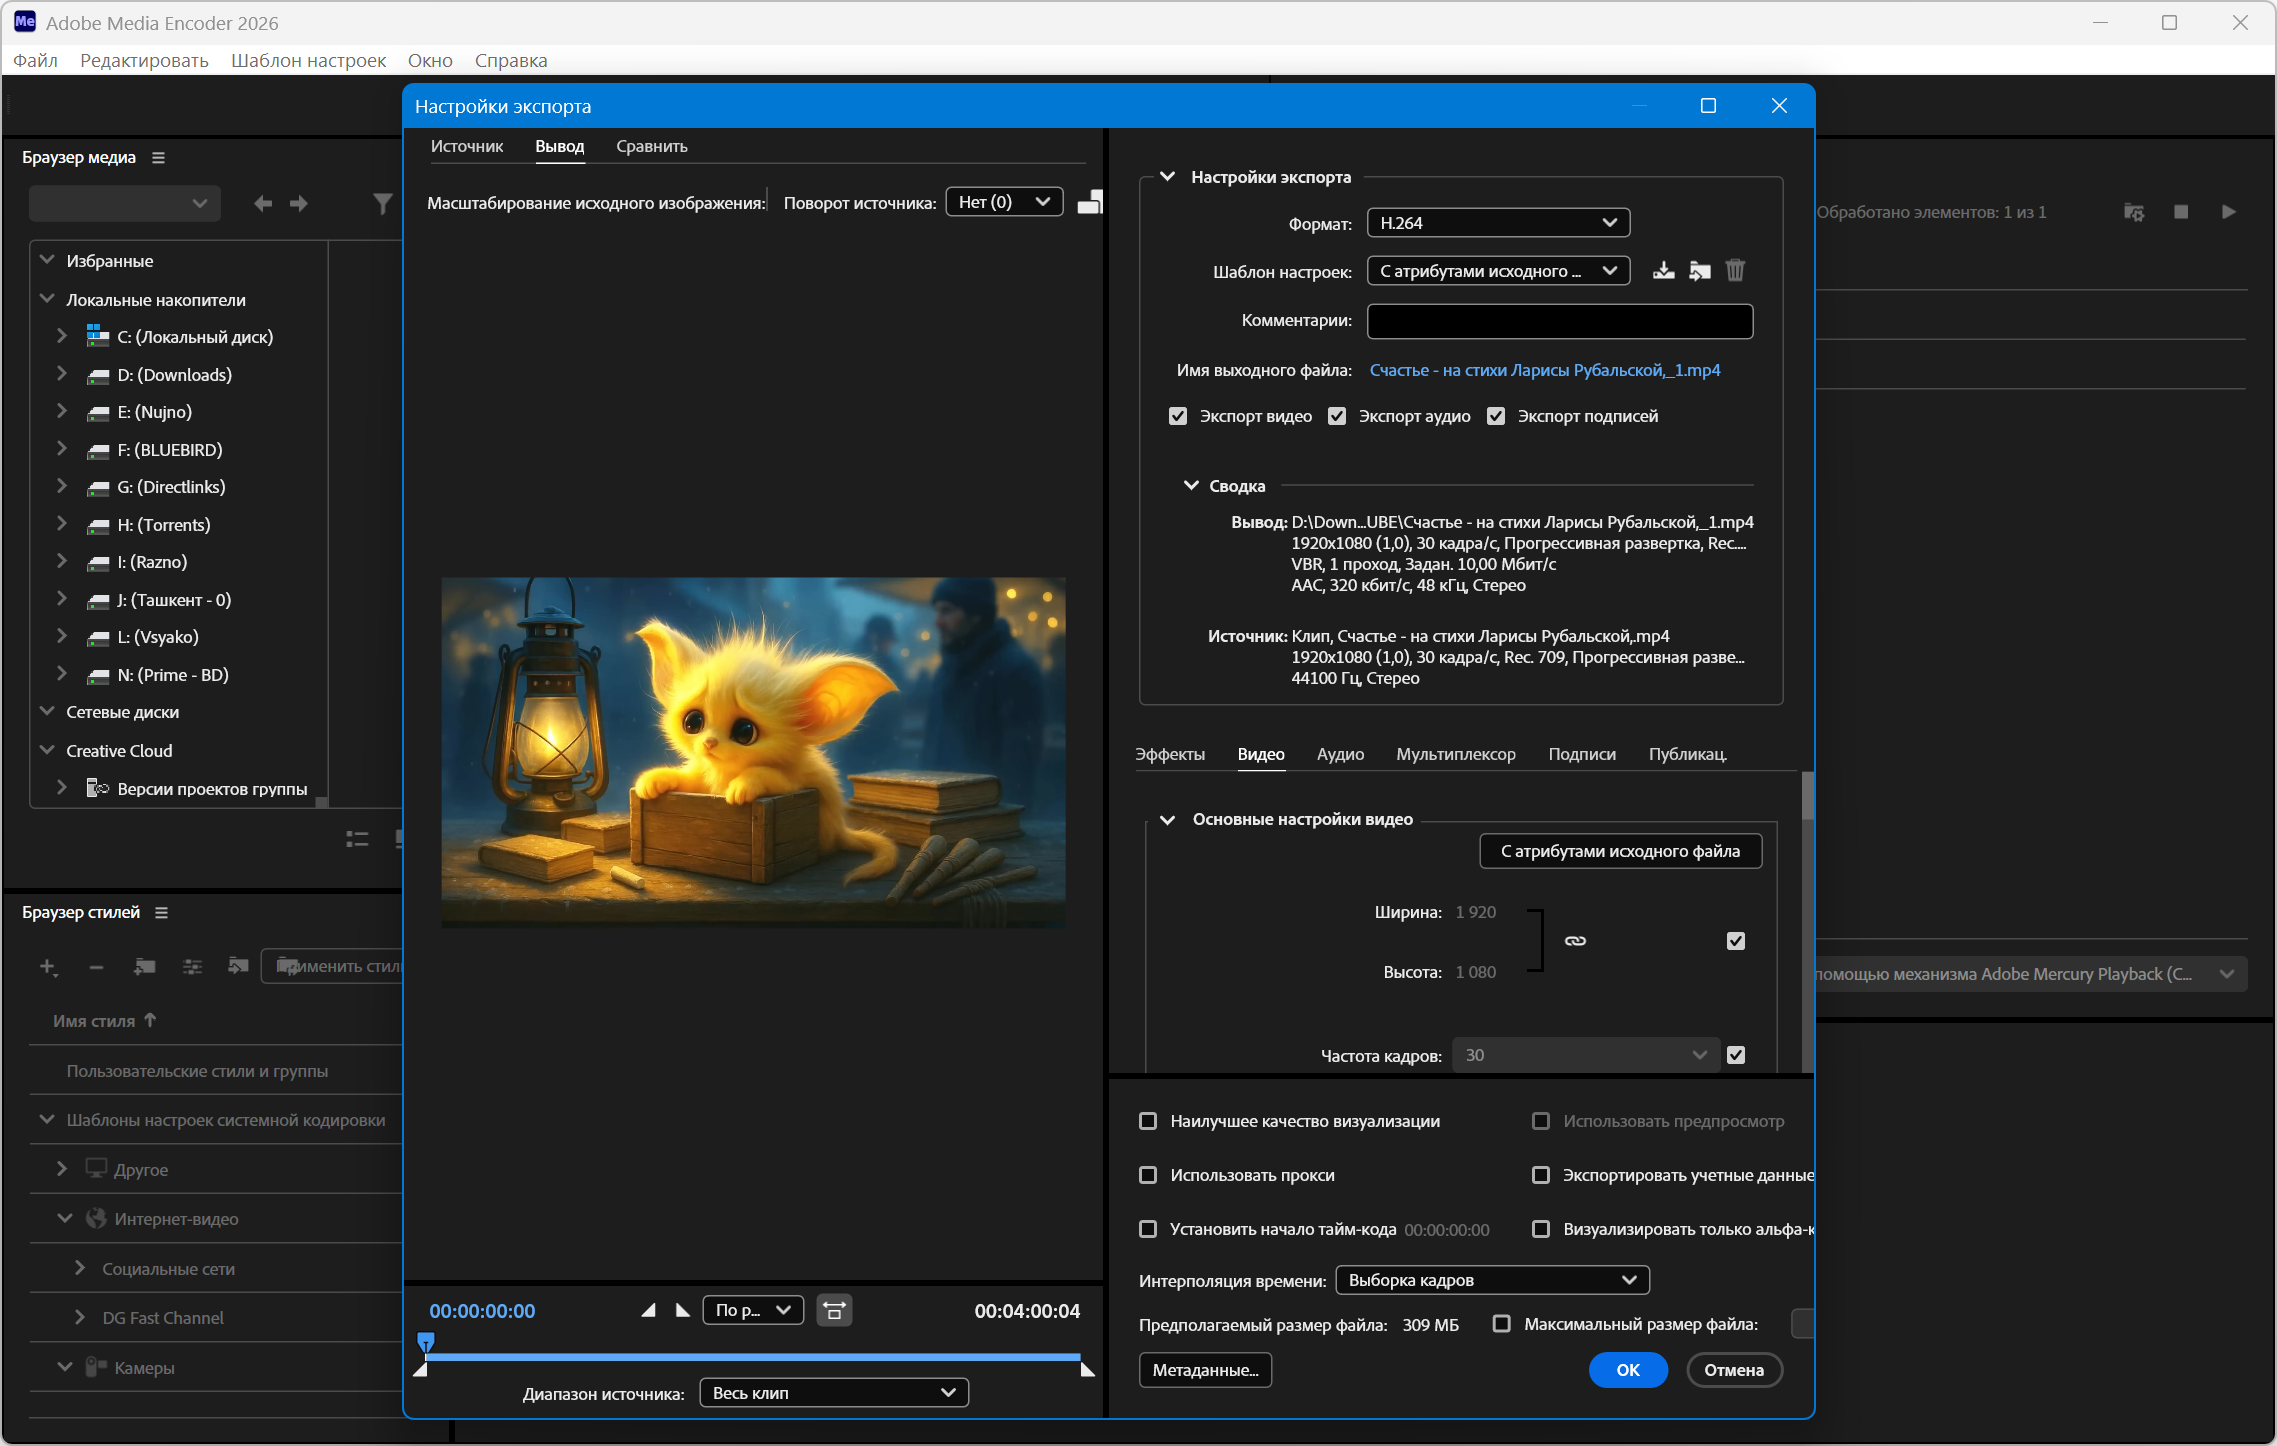Switch to the Аудио tab
Viewport: 2277px width, 1446px height.
click(1340, 754)
